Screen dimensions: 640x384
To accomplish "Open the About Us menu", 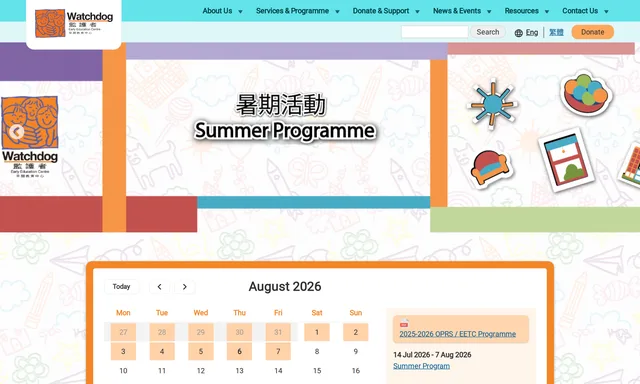I will (x=217, y=11).
